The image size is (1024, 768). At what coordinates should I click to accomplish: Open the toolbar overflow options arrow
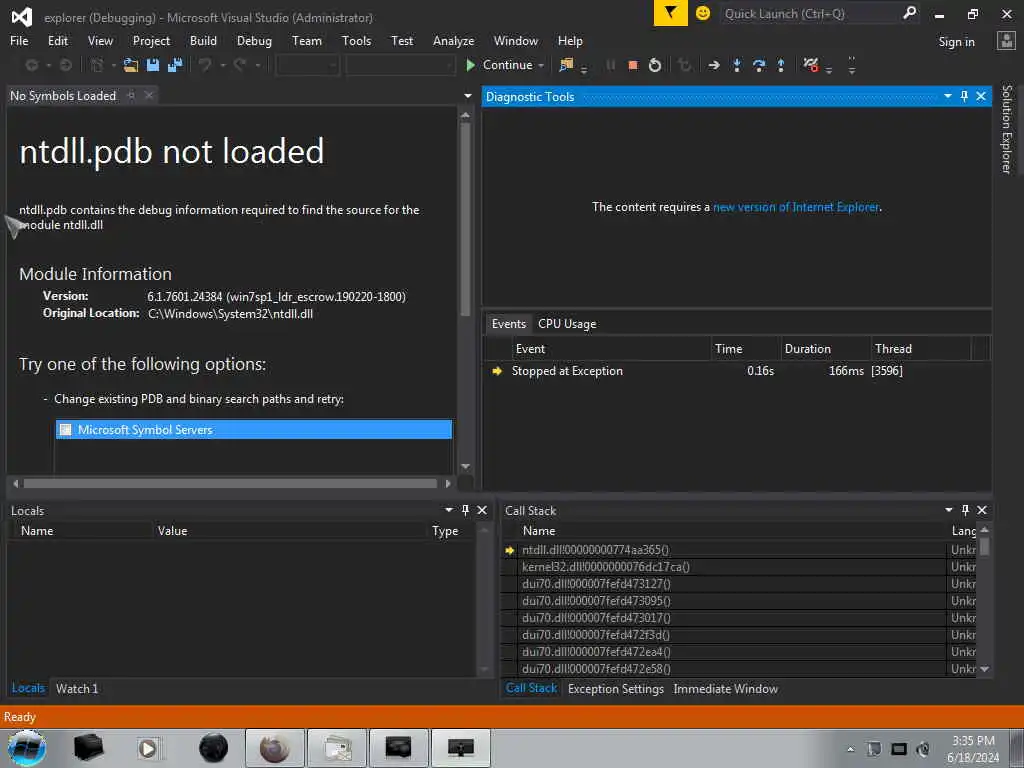852,65
